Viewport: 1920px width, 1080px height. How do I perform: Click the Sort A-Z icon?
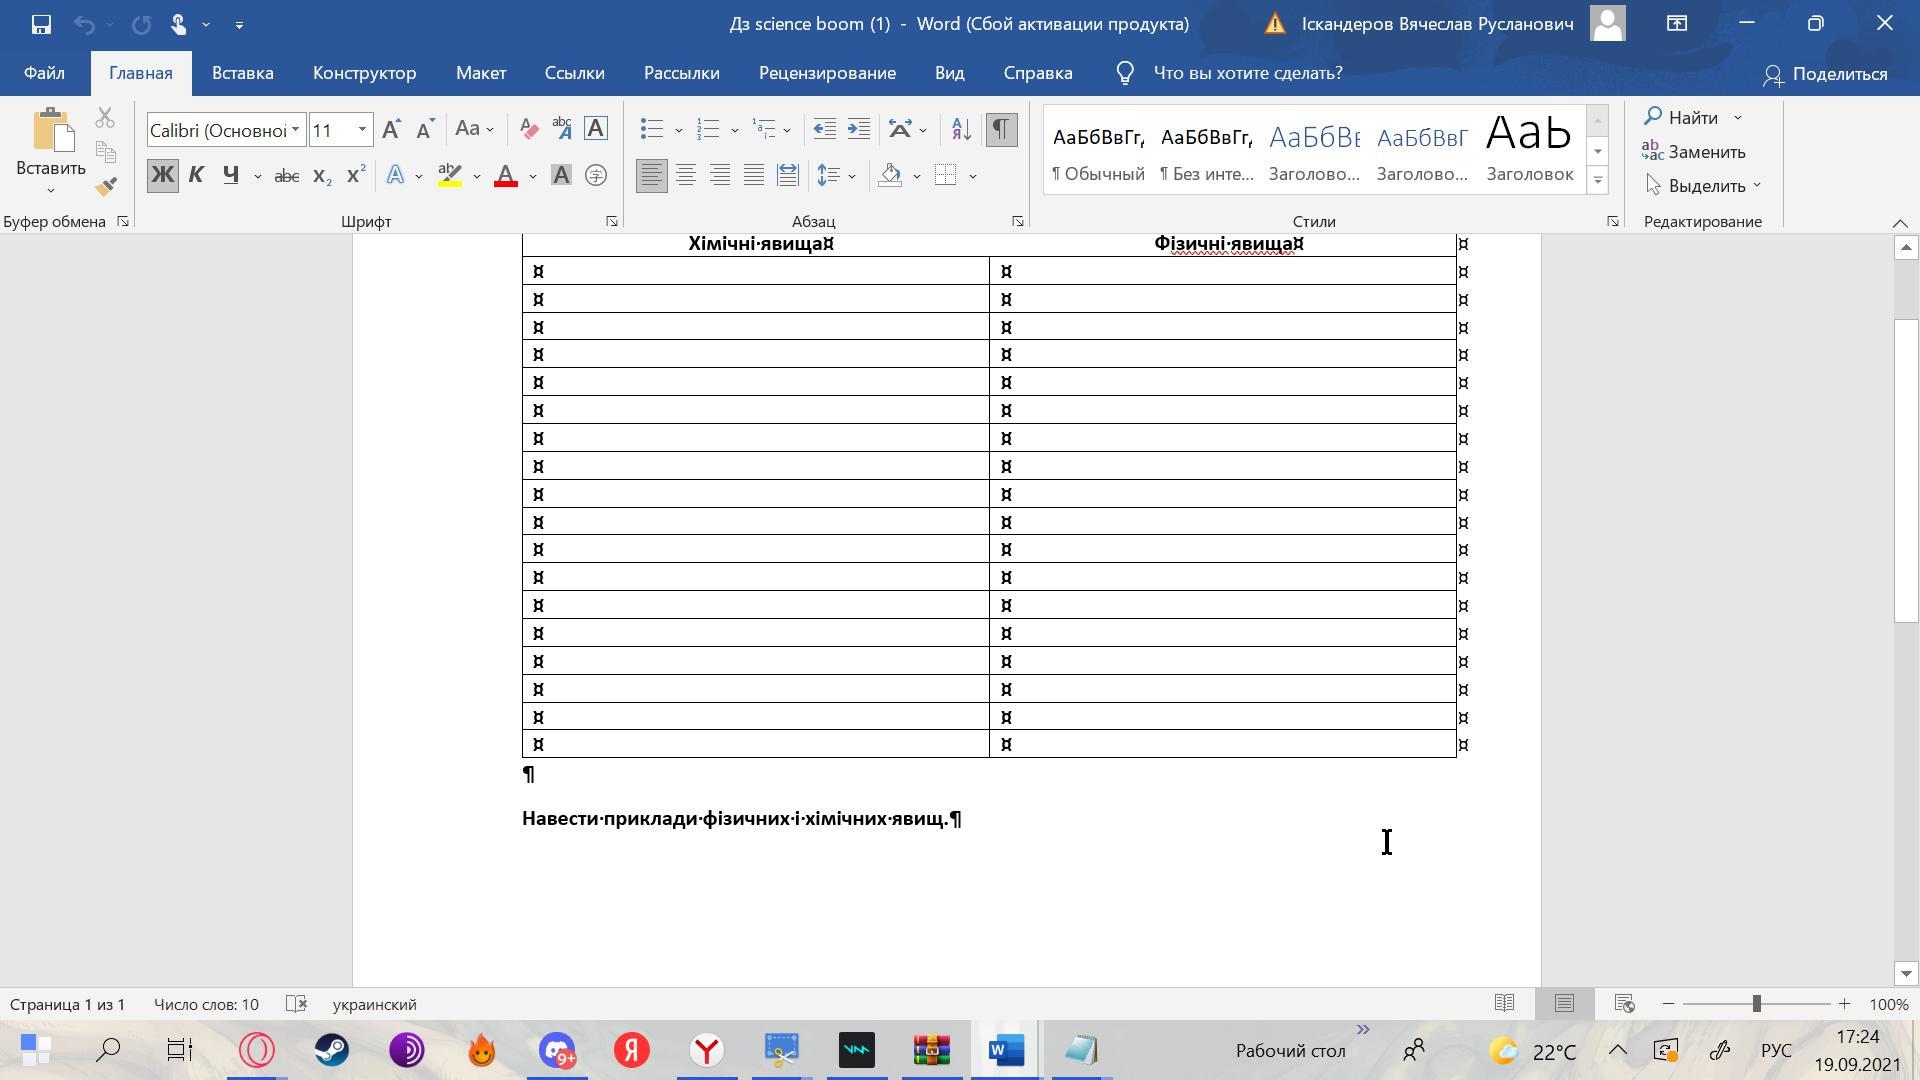click(961, 129)
